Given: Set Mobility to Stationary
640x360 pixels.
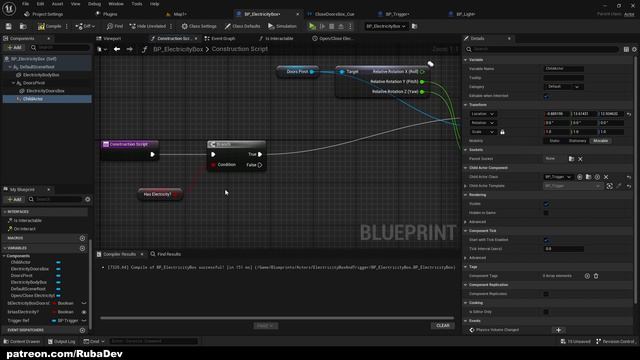Looking at the screenshot, I should tap(577, 141).
